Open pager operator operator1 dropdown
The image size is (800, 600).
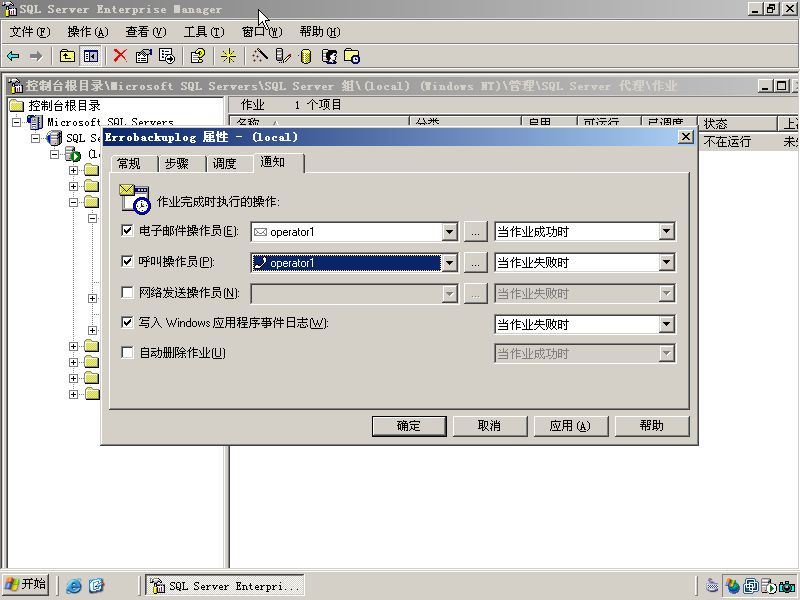(x=449, y=263)
